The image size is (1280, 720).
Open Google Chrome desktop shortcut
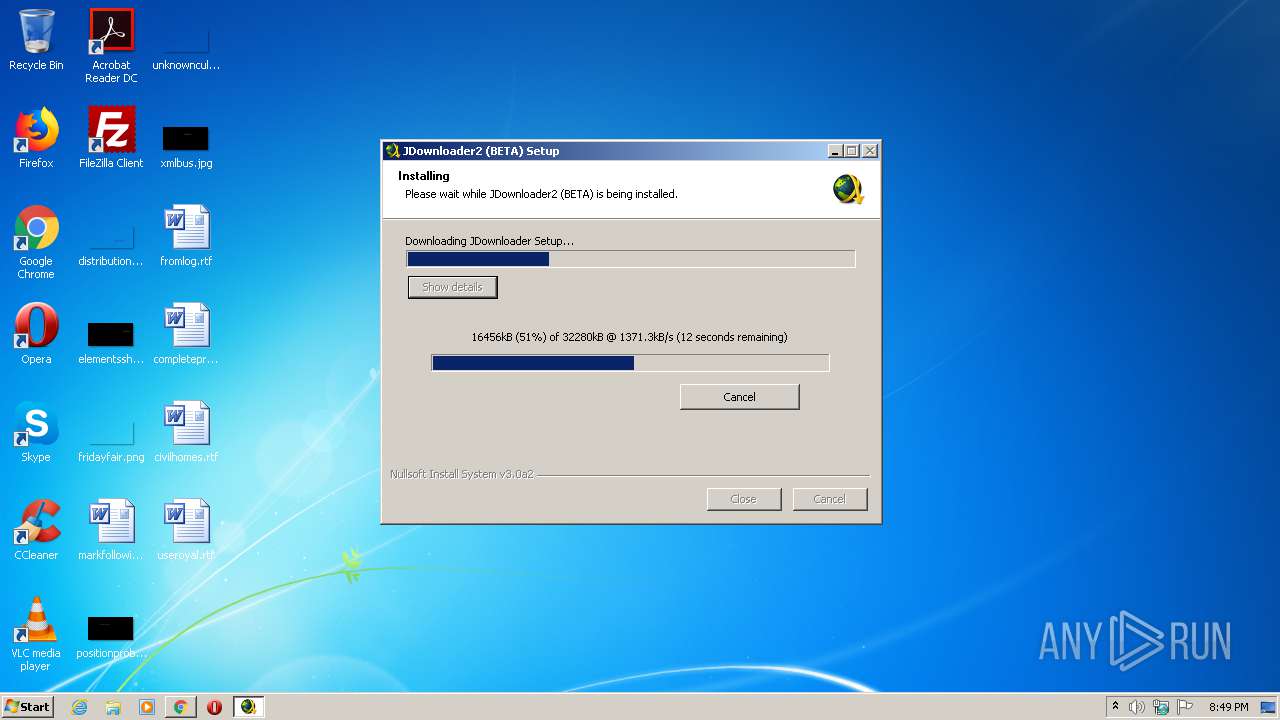click(x=36, y=242)
